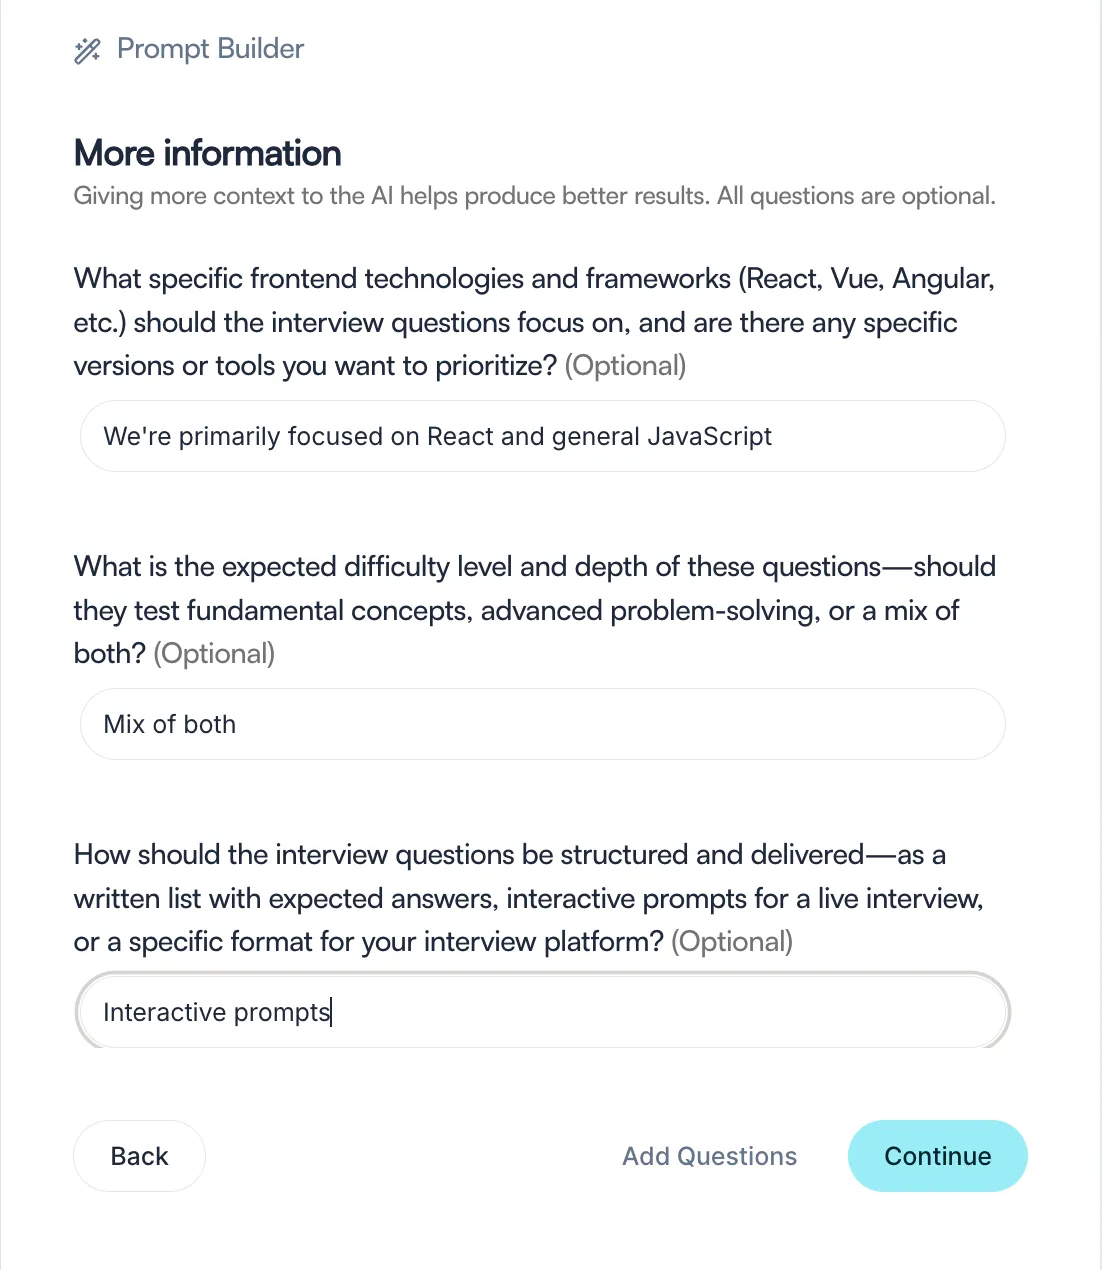The width and height of the screenshot is (1102, 1270).
Task: Click the magic wand Prompt Builder icon
Action: point(87,50)
